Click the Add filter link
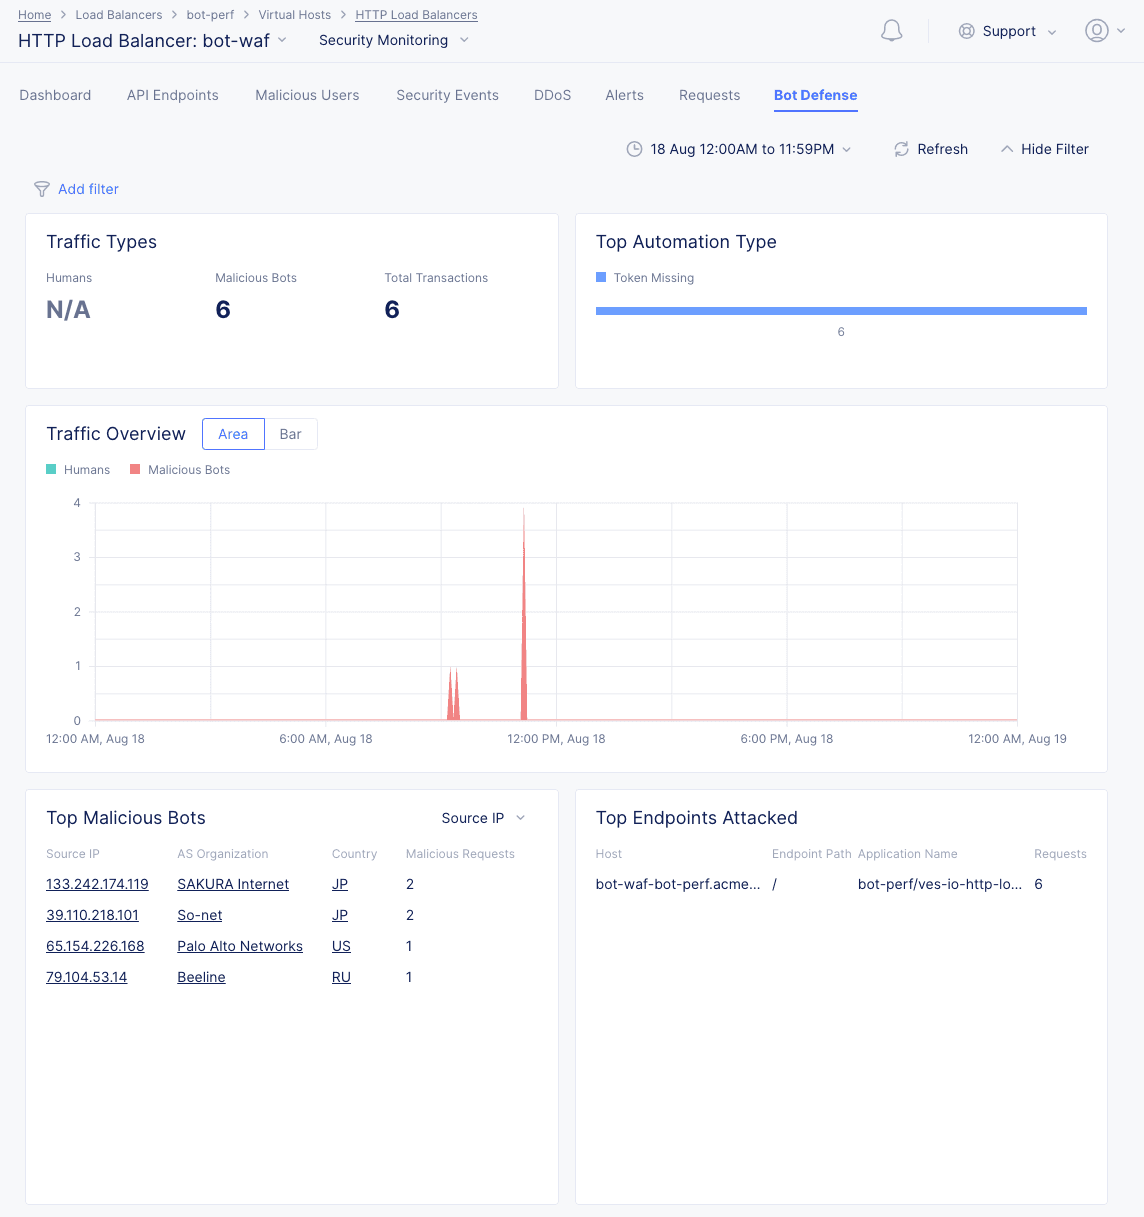 point(88,189)
